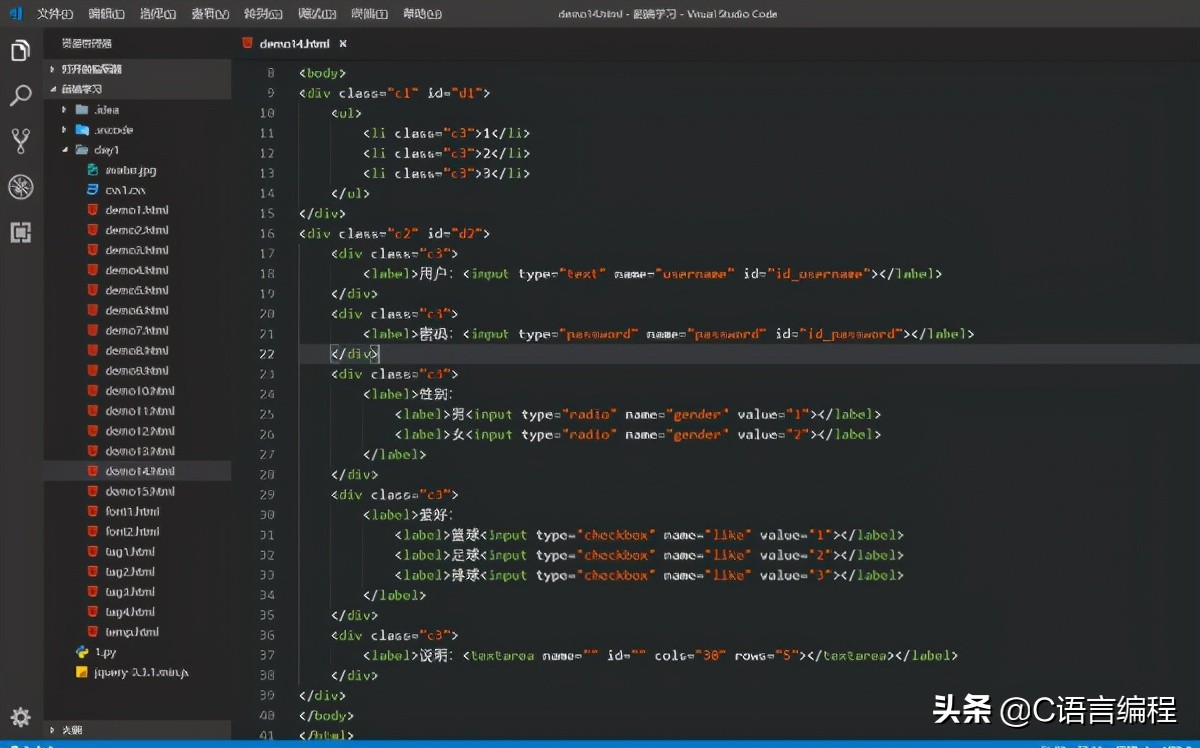Open the Explorer view in activity bar

(x=20, y=51)
